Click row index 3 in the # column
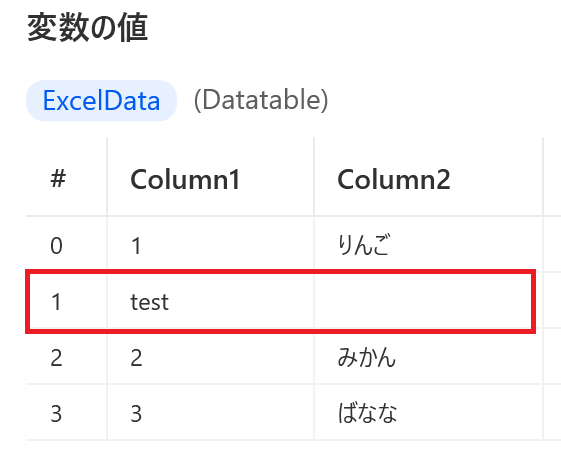561x466 pixels. pos(57,413)
